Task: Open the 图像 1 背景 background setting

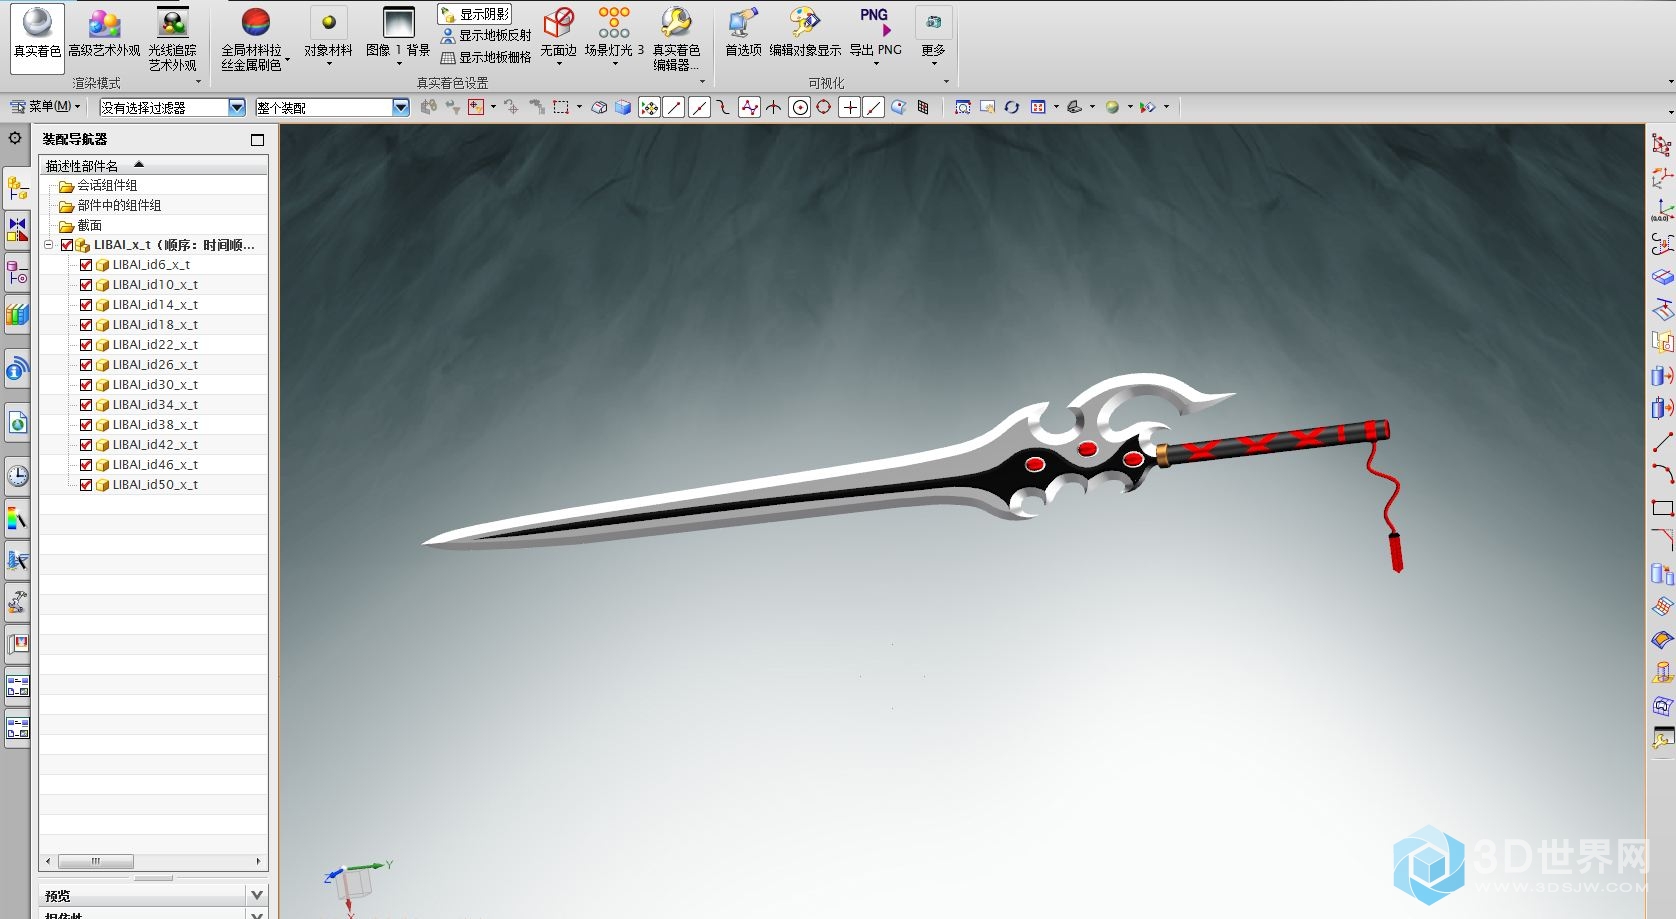Action: point(397,37)
